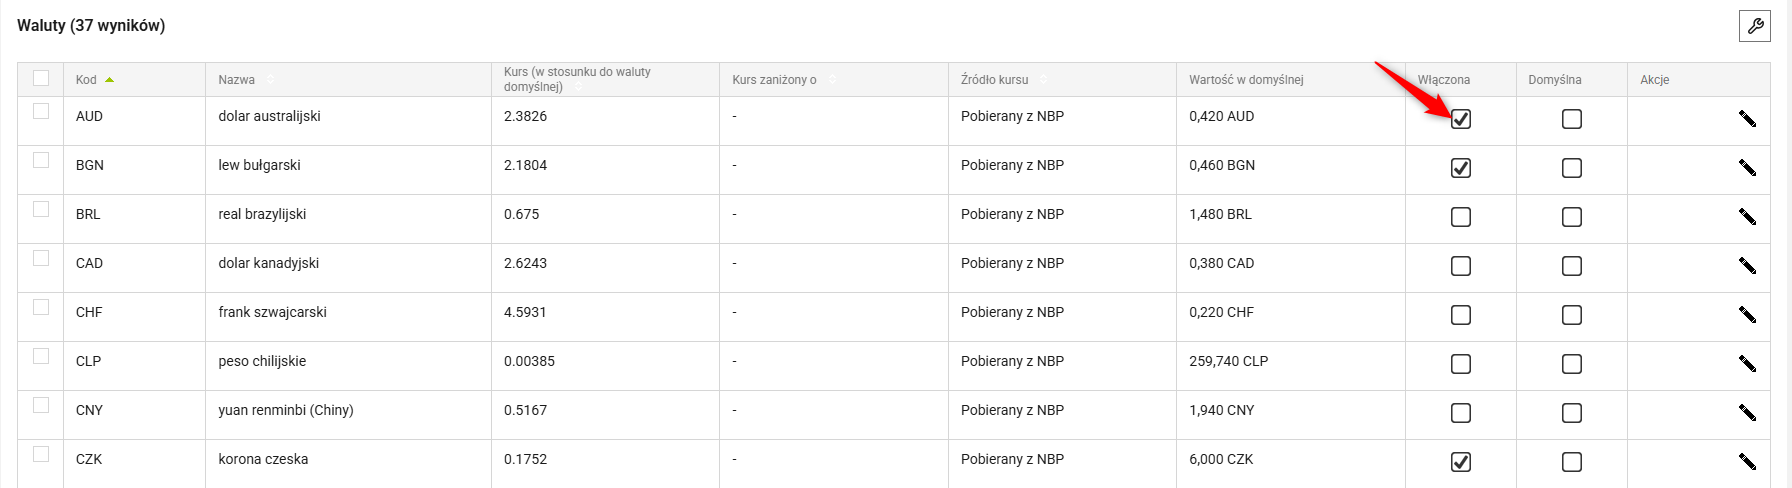
Task: Click the pencil icon for BRL
Action: click(1747, 217)
